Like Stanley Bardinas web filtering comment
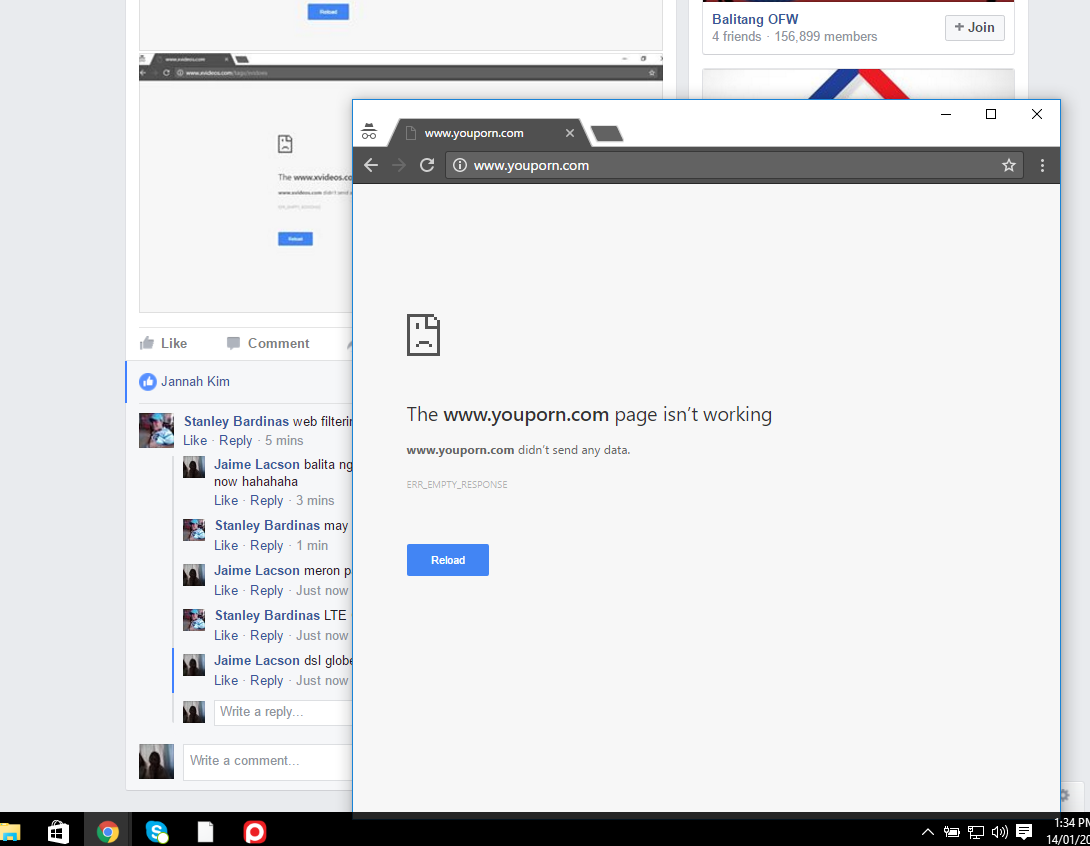 [195, 441]
